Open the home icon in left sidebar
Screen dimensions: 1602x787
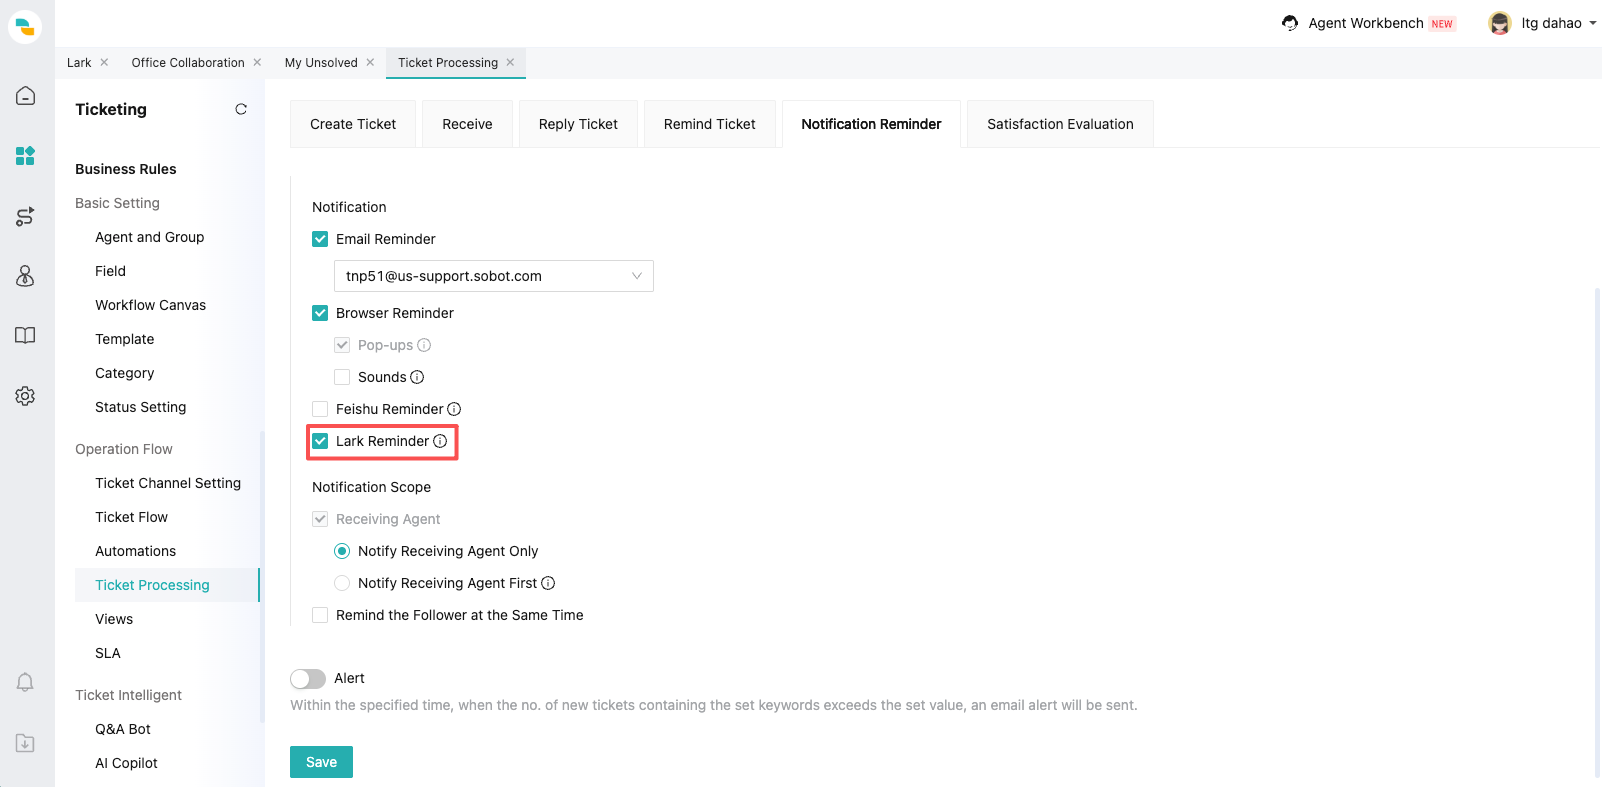(25, 96)
